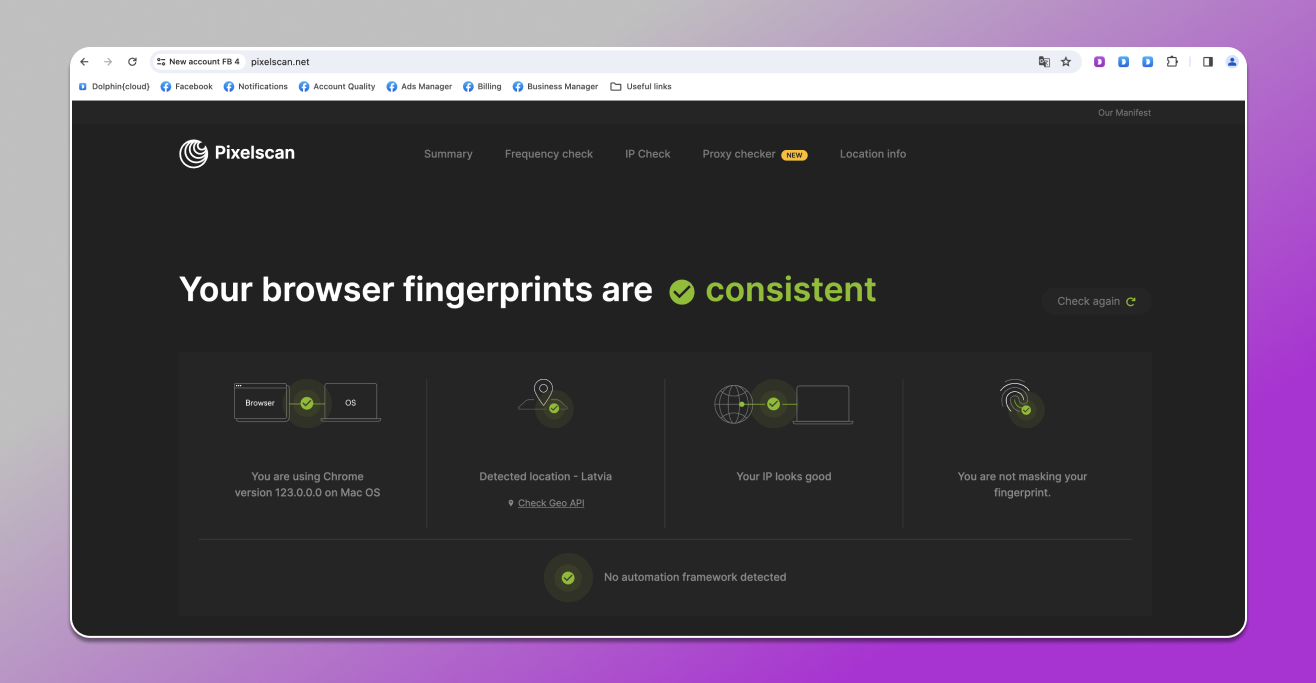The height and width of the screenshot is (683, 1316).
Task: Open the Useful links bookmark folder
Action: coord(641,87)
